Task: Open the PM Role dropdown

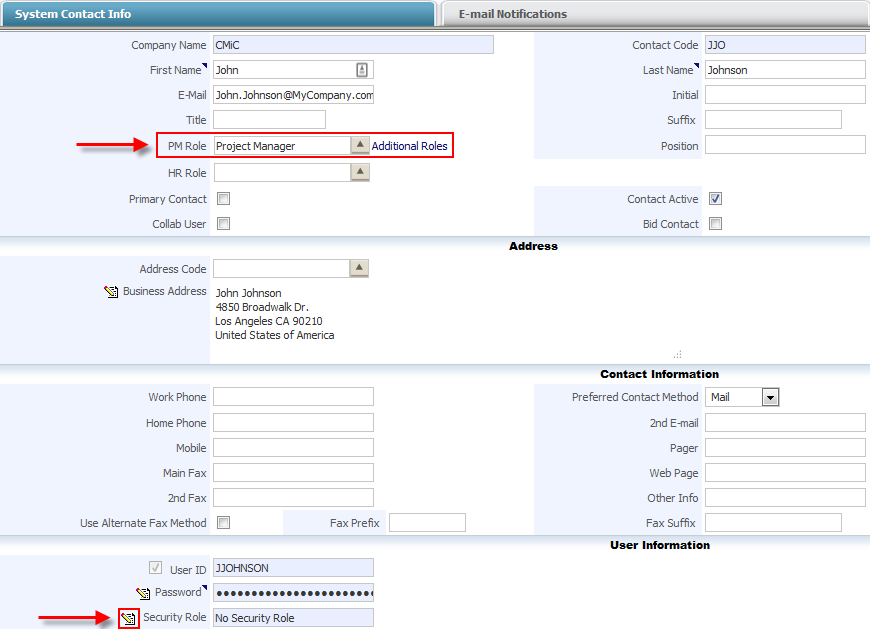Action: click(x=361, y=145)
